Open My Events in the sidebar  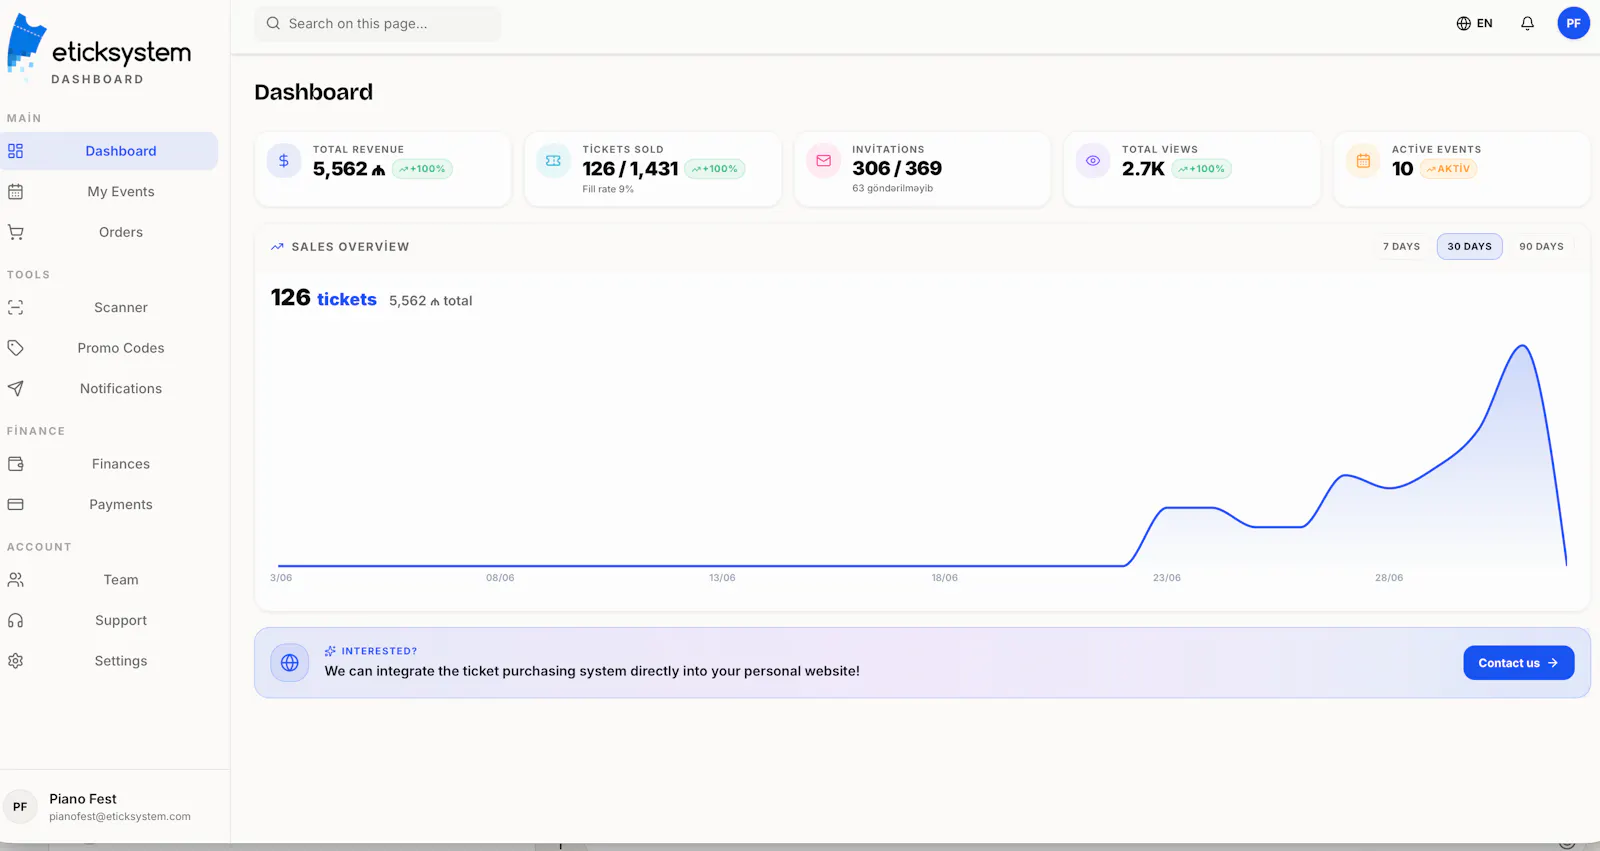click(109, 191)
